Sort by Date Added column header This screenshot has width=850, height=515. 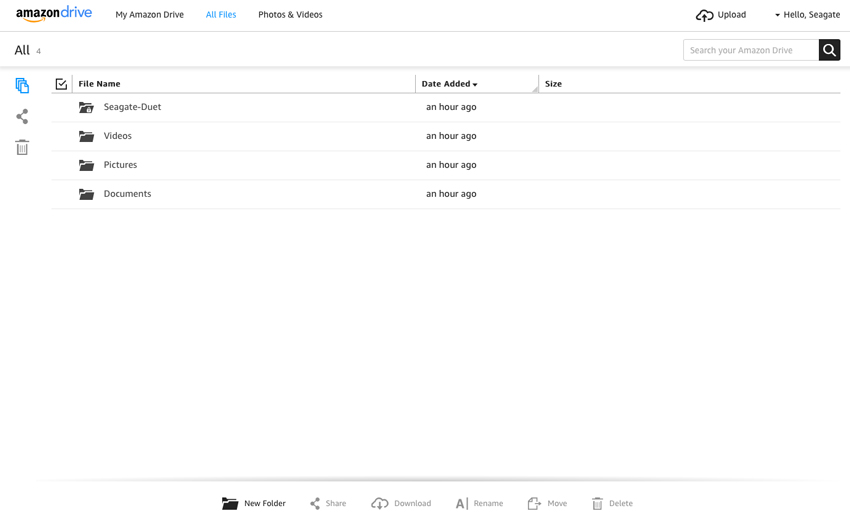[449, 83]
